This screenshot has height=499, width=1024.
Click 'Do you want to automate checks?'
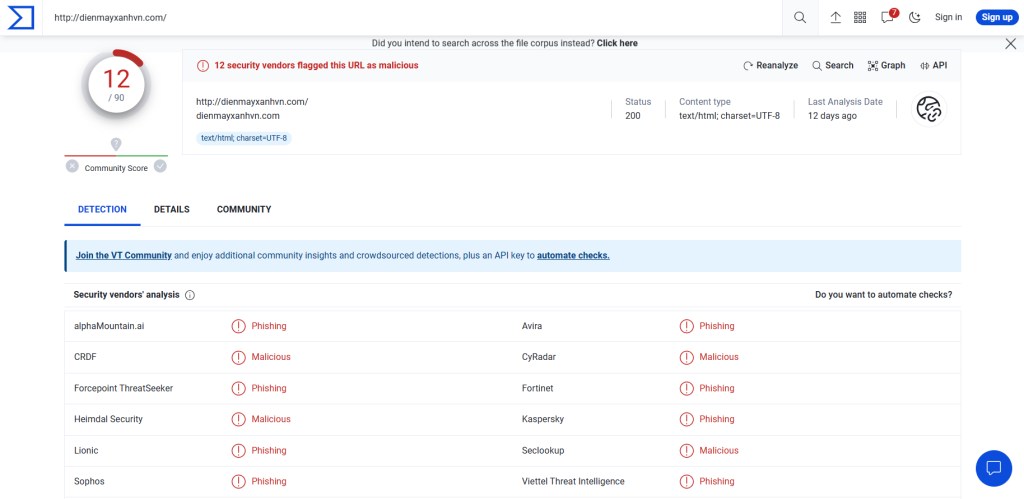click(884, 295)
